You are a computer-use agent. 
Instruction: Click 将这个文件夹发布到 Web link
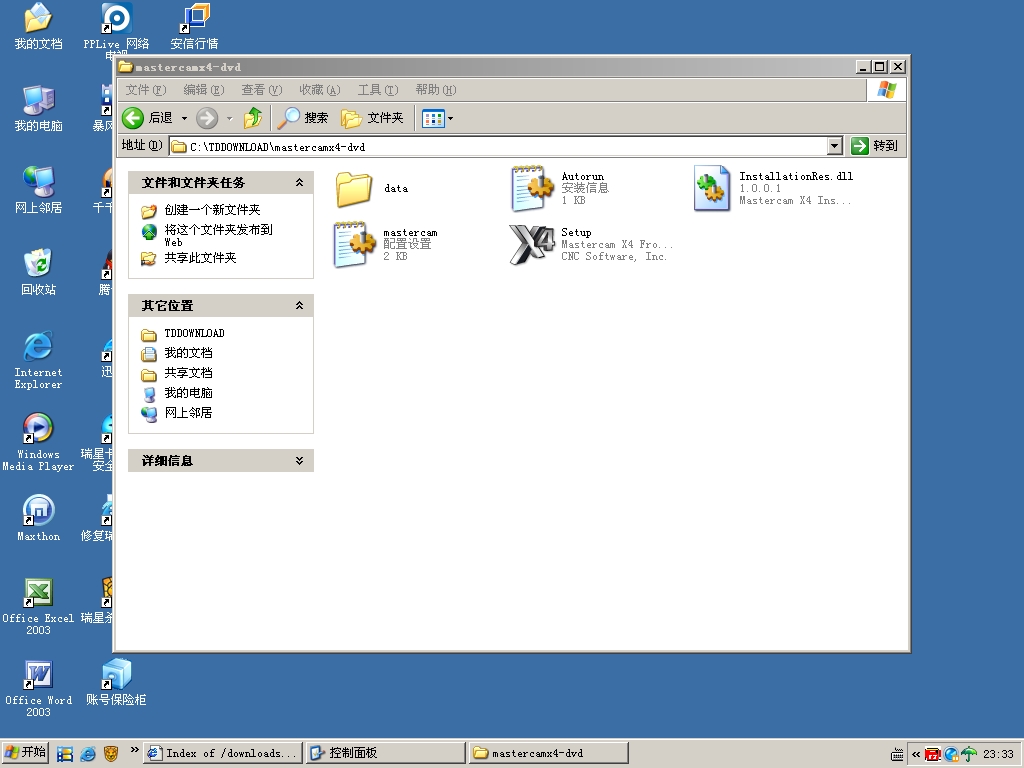[218, 236]
